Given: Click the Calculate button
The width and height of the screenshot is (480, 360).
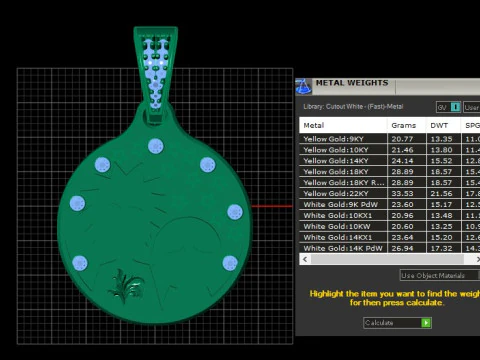Looking at the screenshot, I should (x=397, y=323).
